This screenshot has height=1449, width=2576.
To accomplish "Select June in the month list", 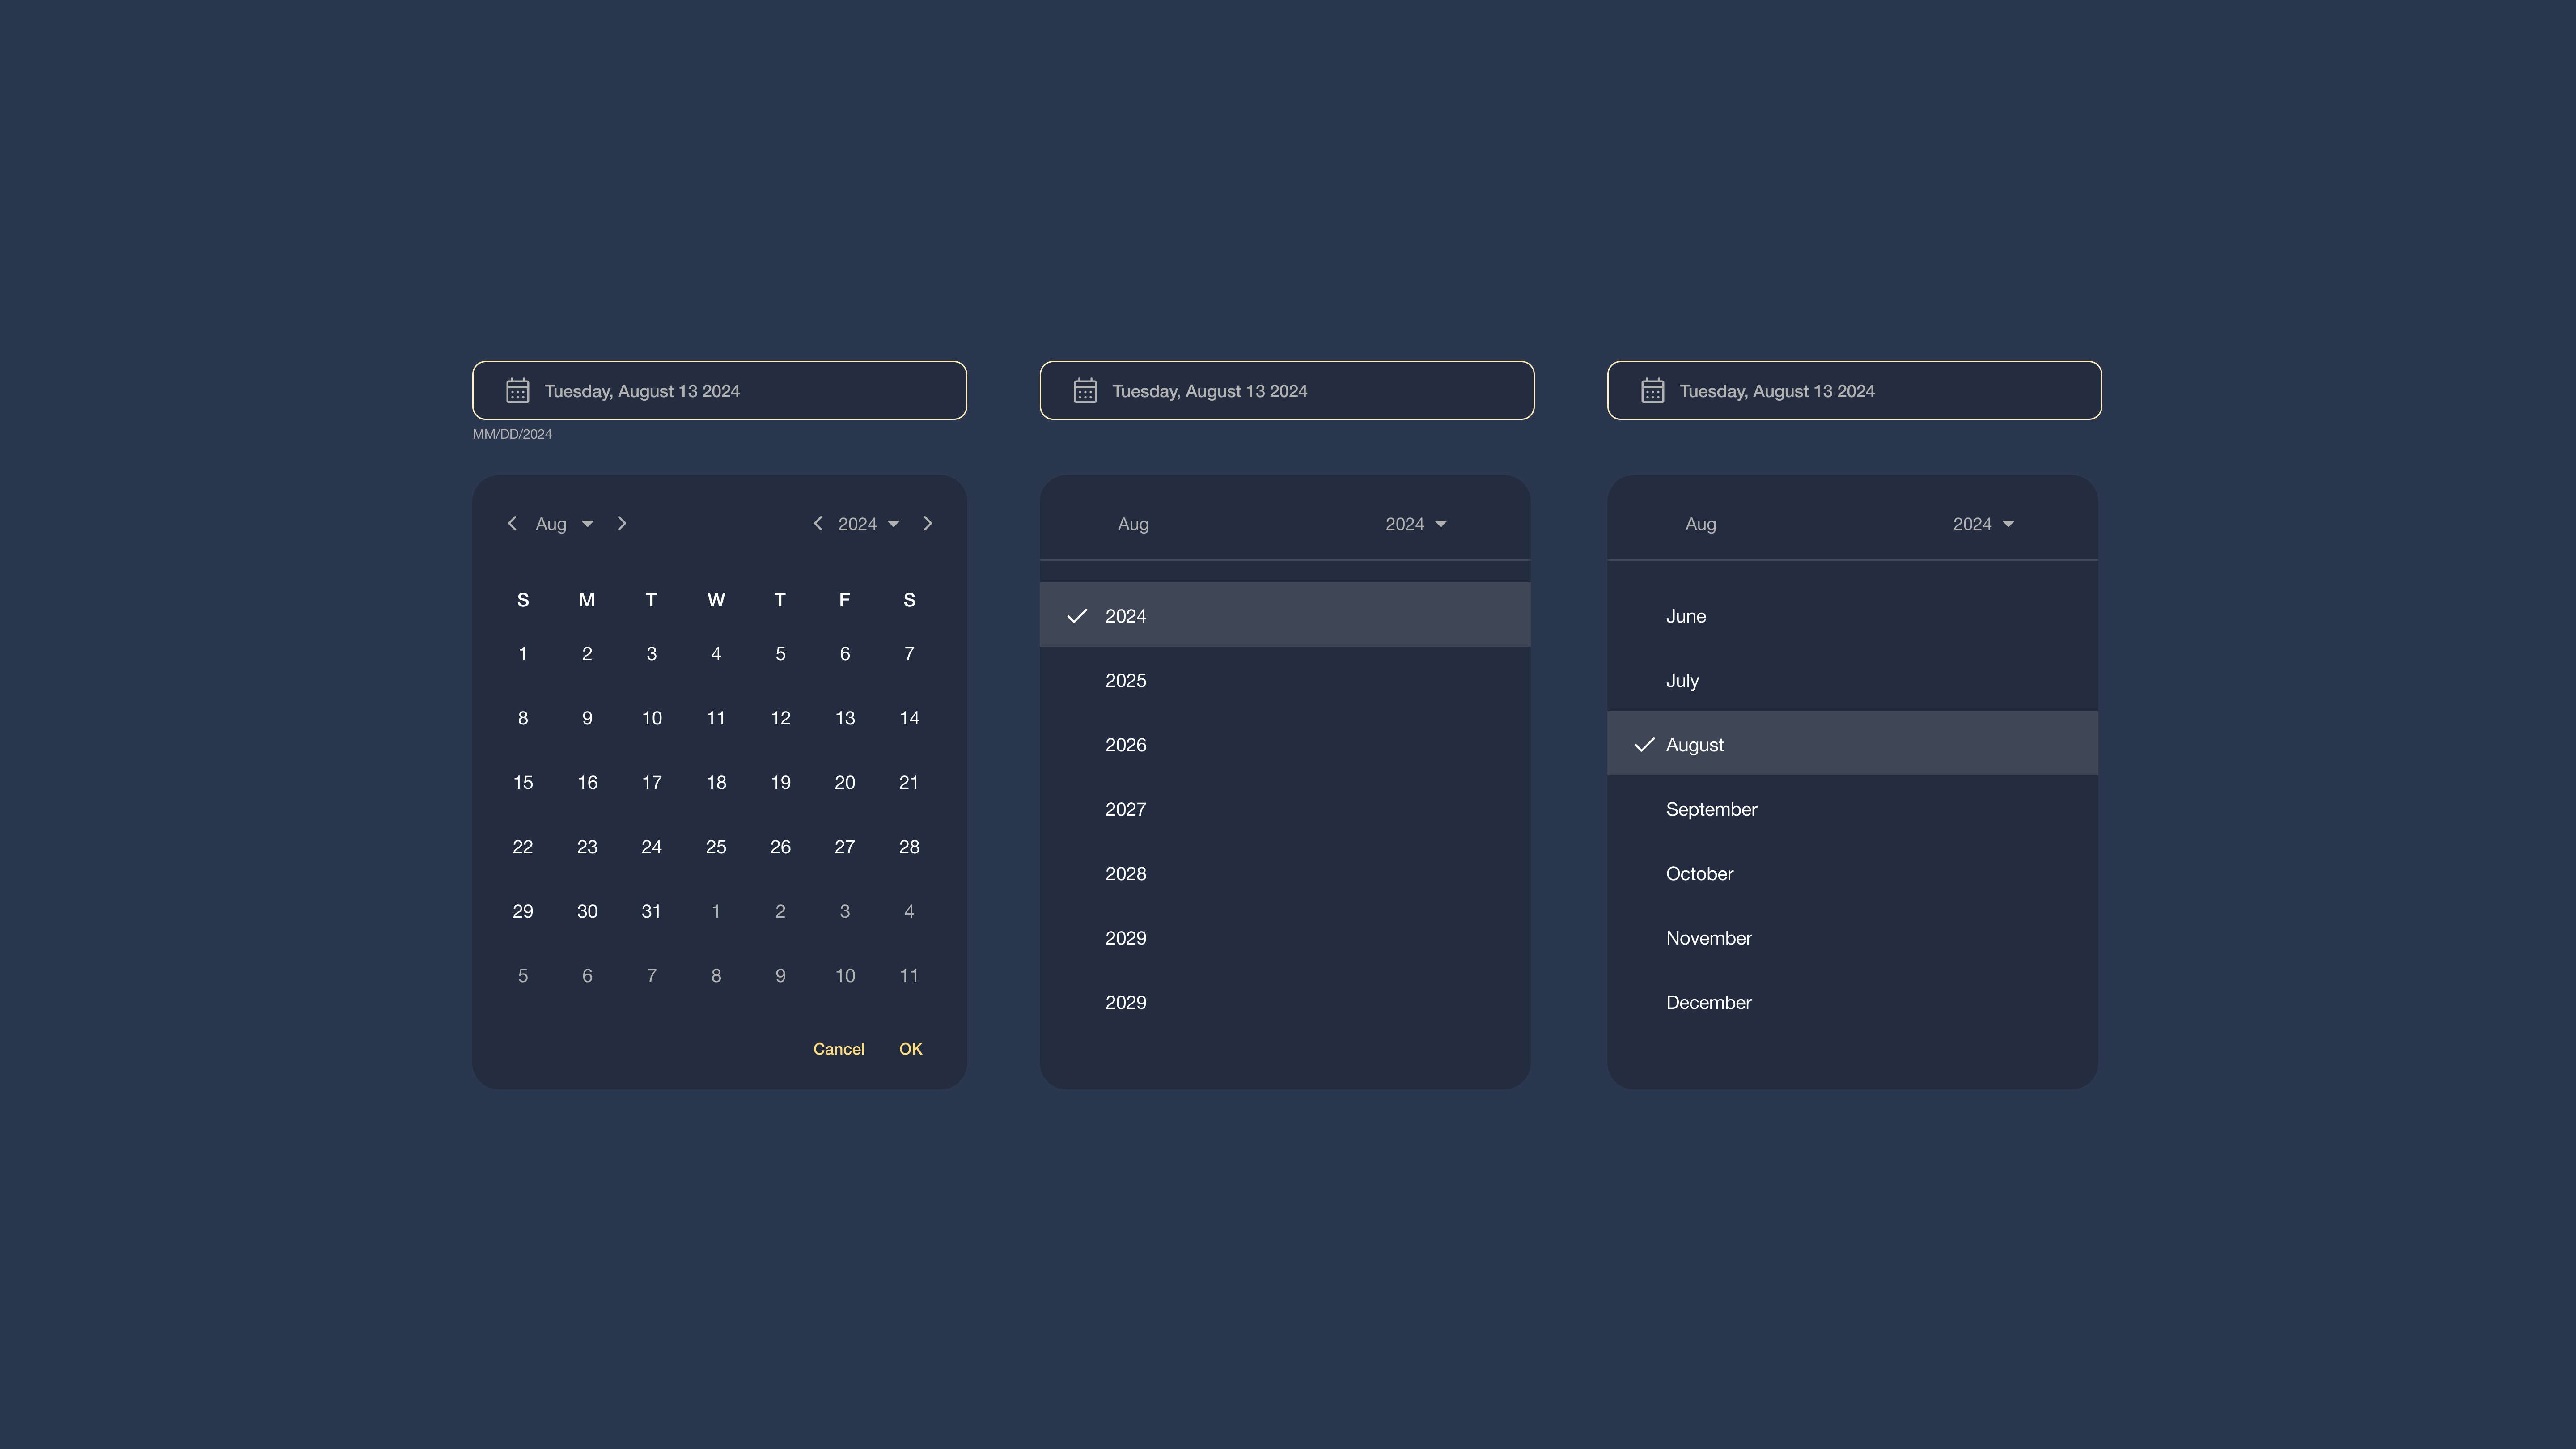I will click(1852, 616).
